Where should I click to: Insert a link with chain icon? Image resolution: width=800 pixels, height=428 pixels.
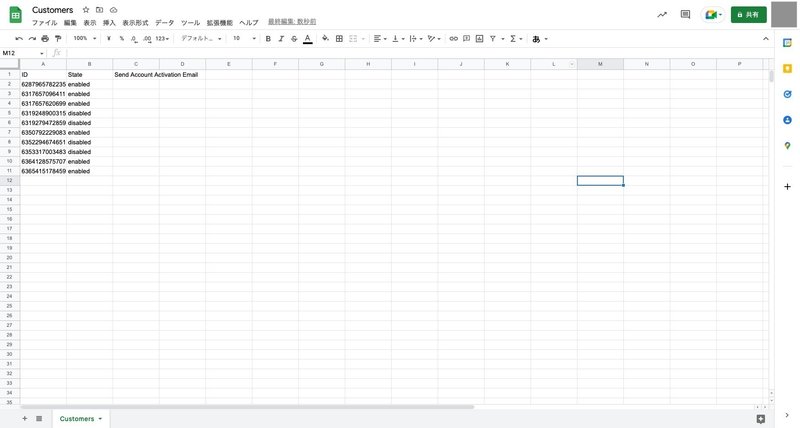(x=453, y=39)
